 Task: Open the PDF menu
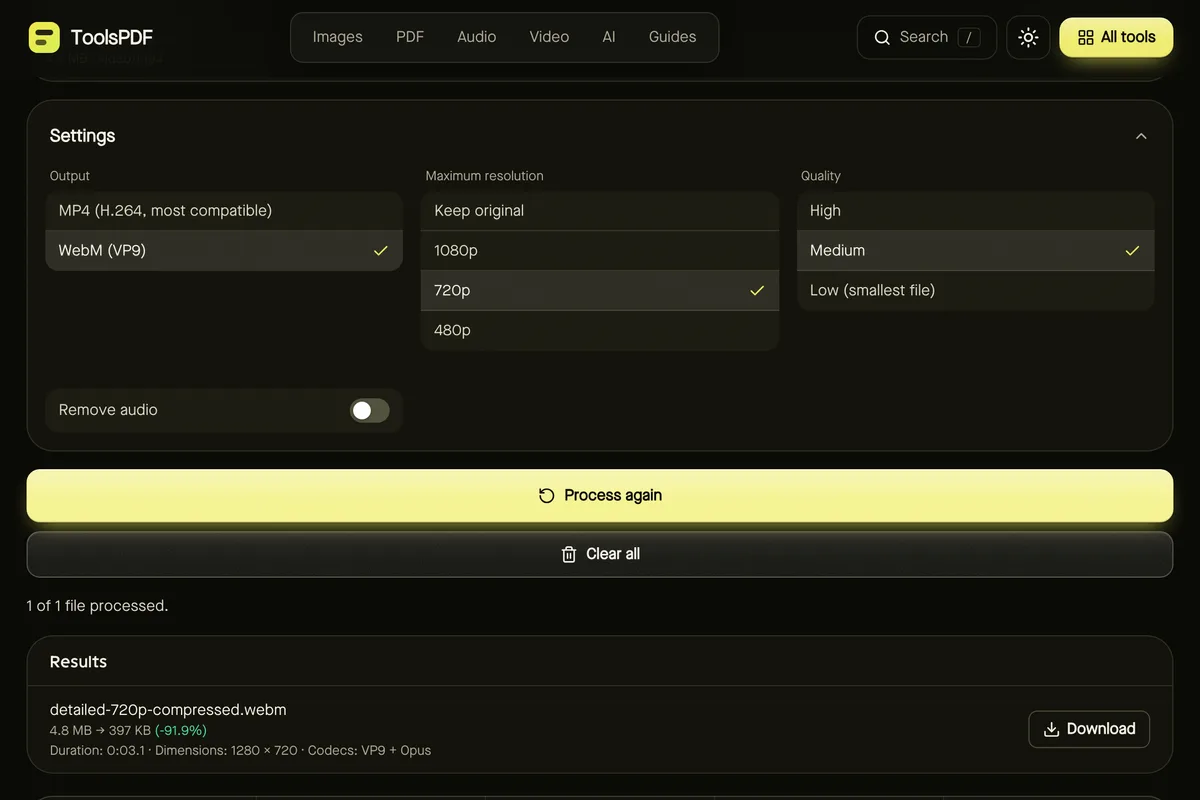[410, 37]
